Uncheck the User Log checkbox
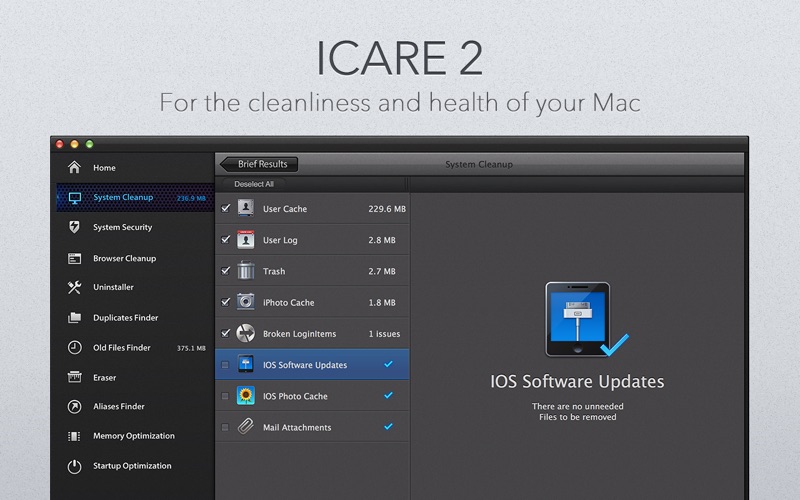The height and width of the screenshot is (500, 800). [x=226, y=239]
